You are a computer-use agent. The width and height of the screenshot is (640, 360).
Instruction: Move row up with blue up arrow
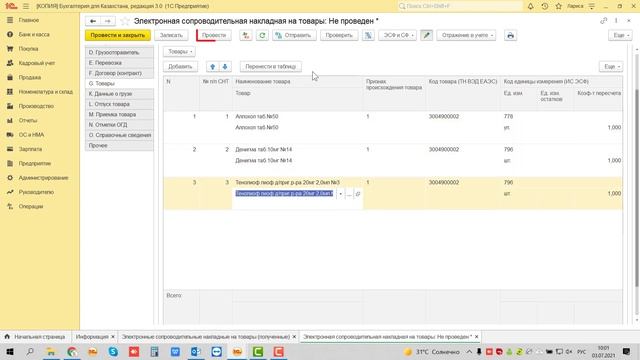[213, 67]
